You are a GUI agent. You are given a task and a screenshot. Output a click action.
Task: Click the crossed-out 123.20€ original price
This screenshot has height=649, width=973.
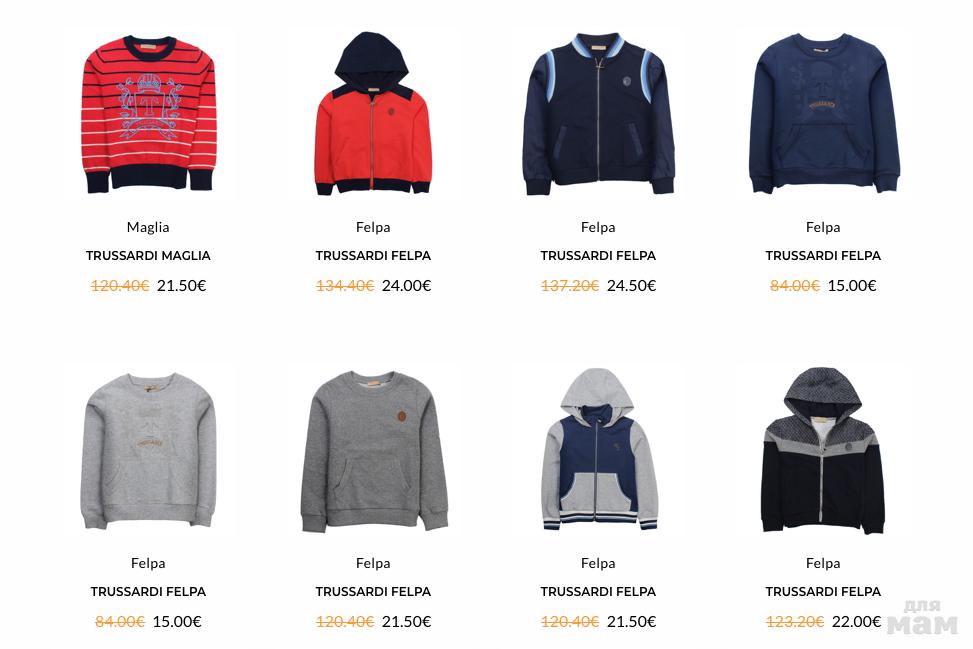pos(795,622)
